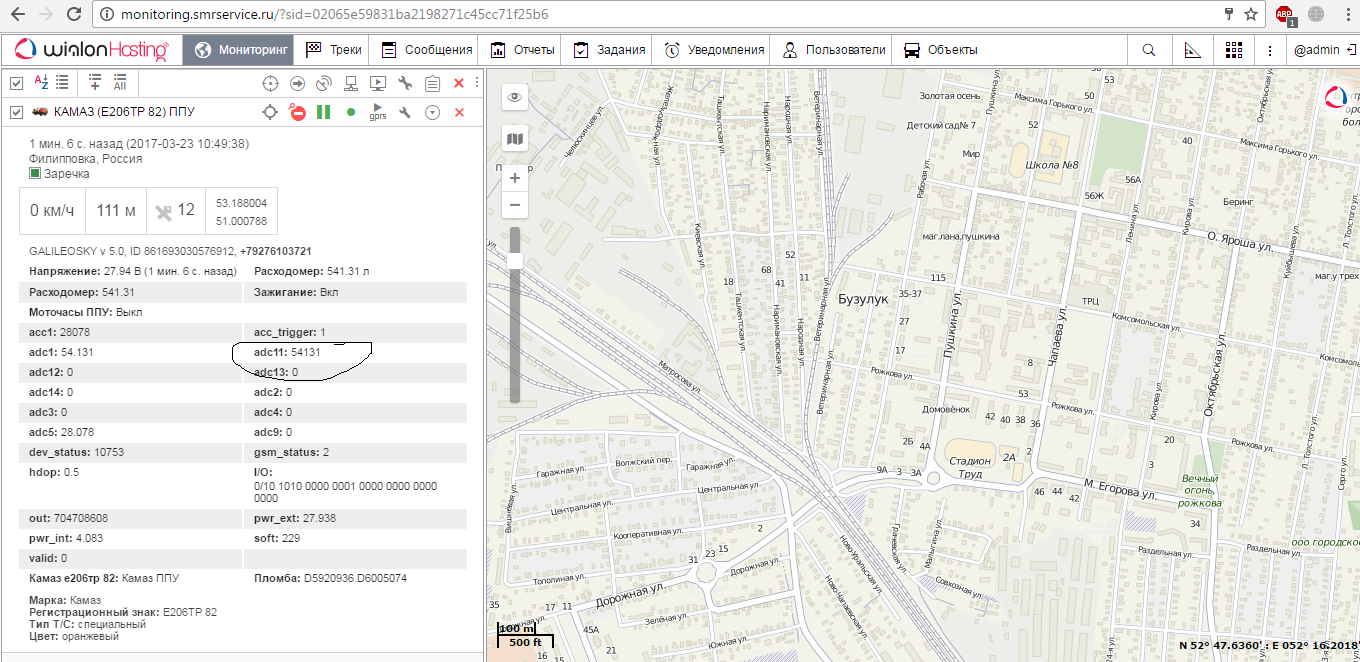This screenshot has width=1360, height=662.
Task: Open the map source selection menu
Action: [514, 139]
